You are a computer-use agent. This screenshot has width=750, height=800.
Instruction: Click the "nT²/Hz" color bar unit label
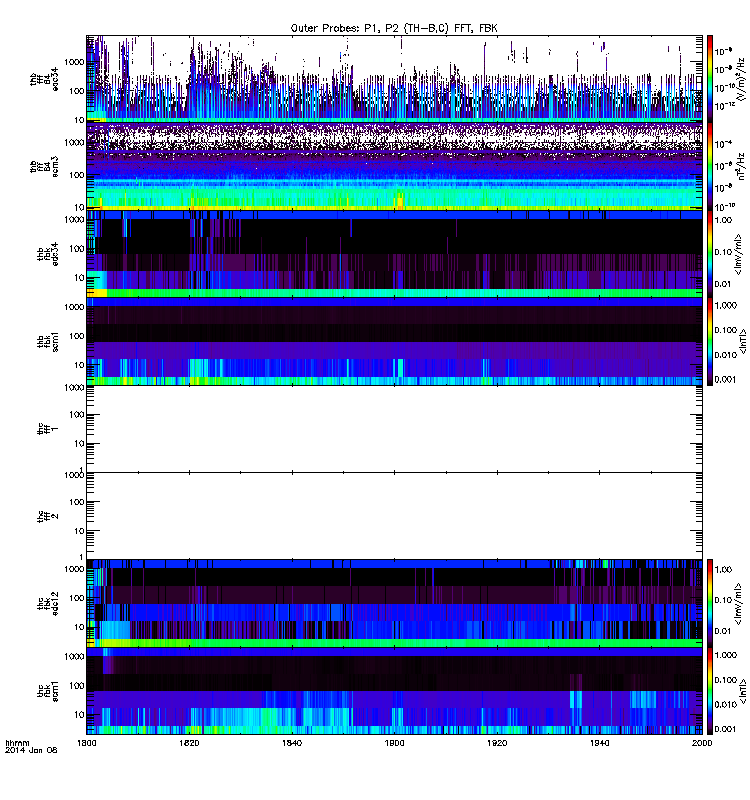[x=740, y=166]
